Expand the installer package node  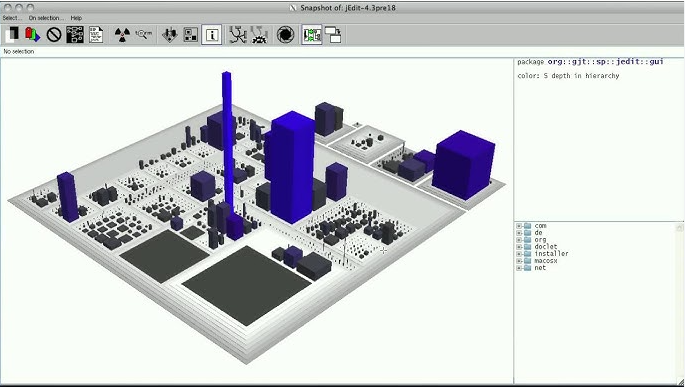pyautogui.click(x=519, y=254)
